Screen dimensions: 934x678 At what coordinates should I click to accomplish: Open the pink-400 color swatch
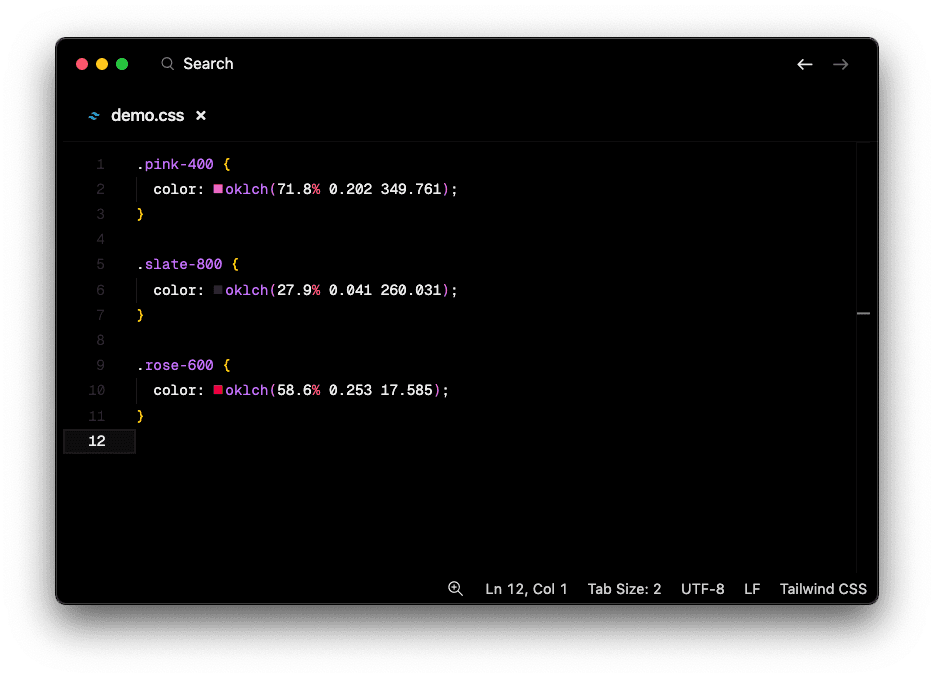coord(218,189)
